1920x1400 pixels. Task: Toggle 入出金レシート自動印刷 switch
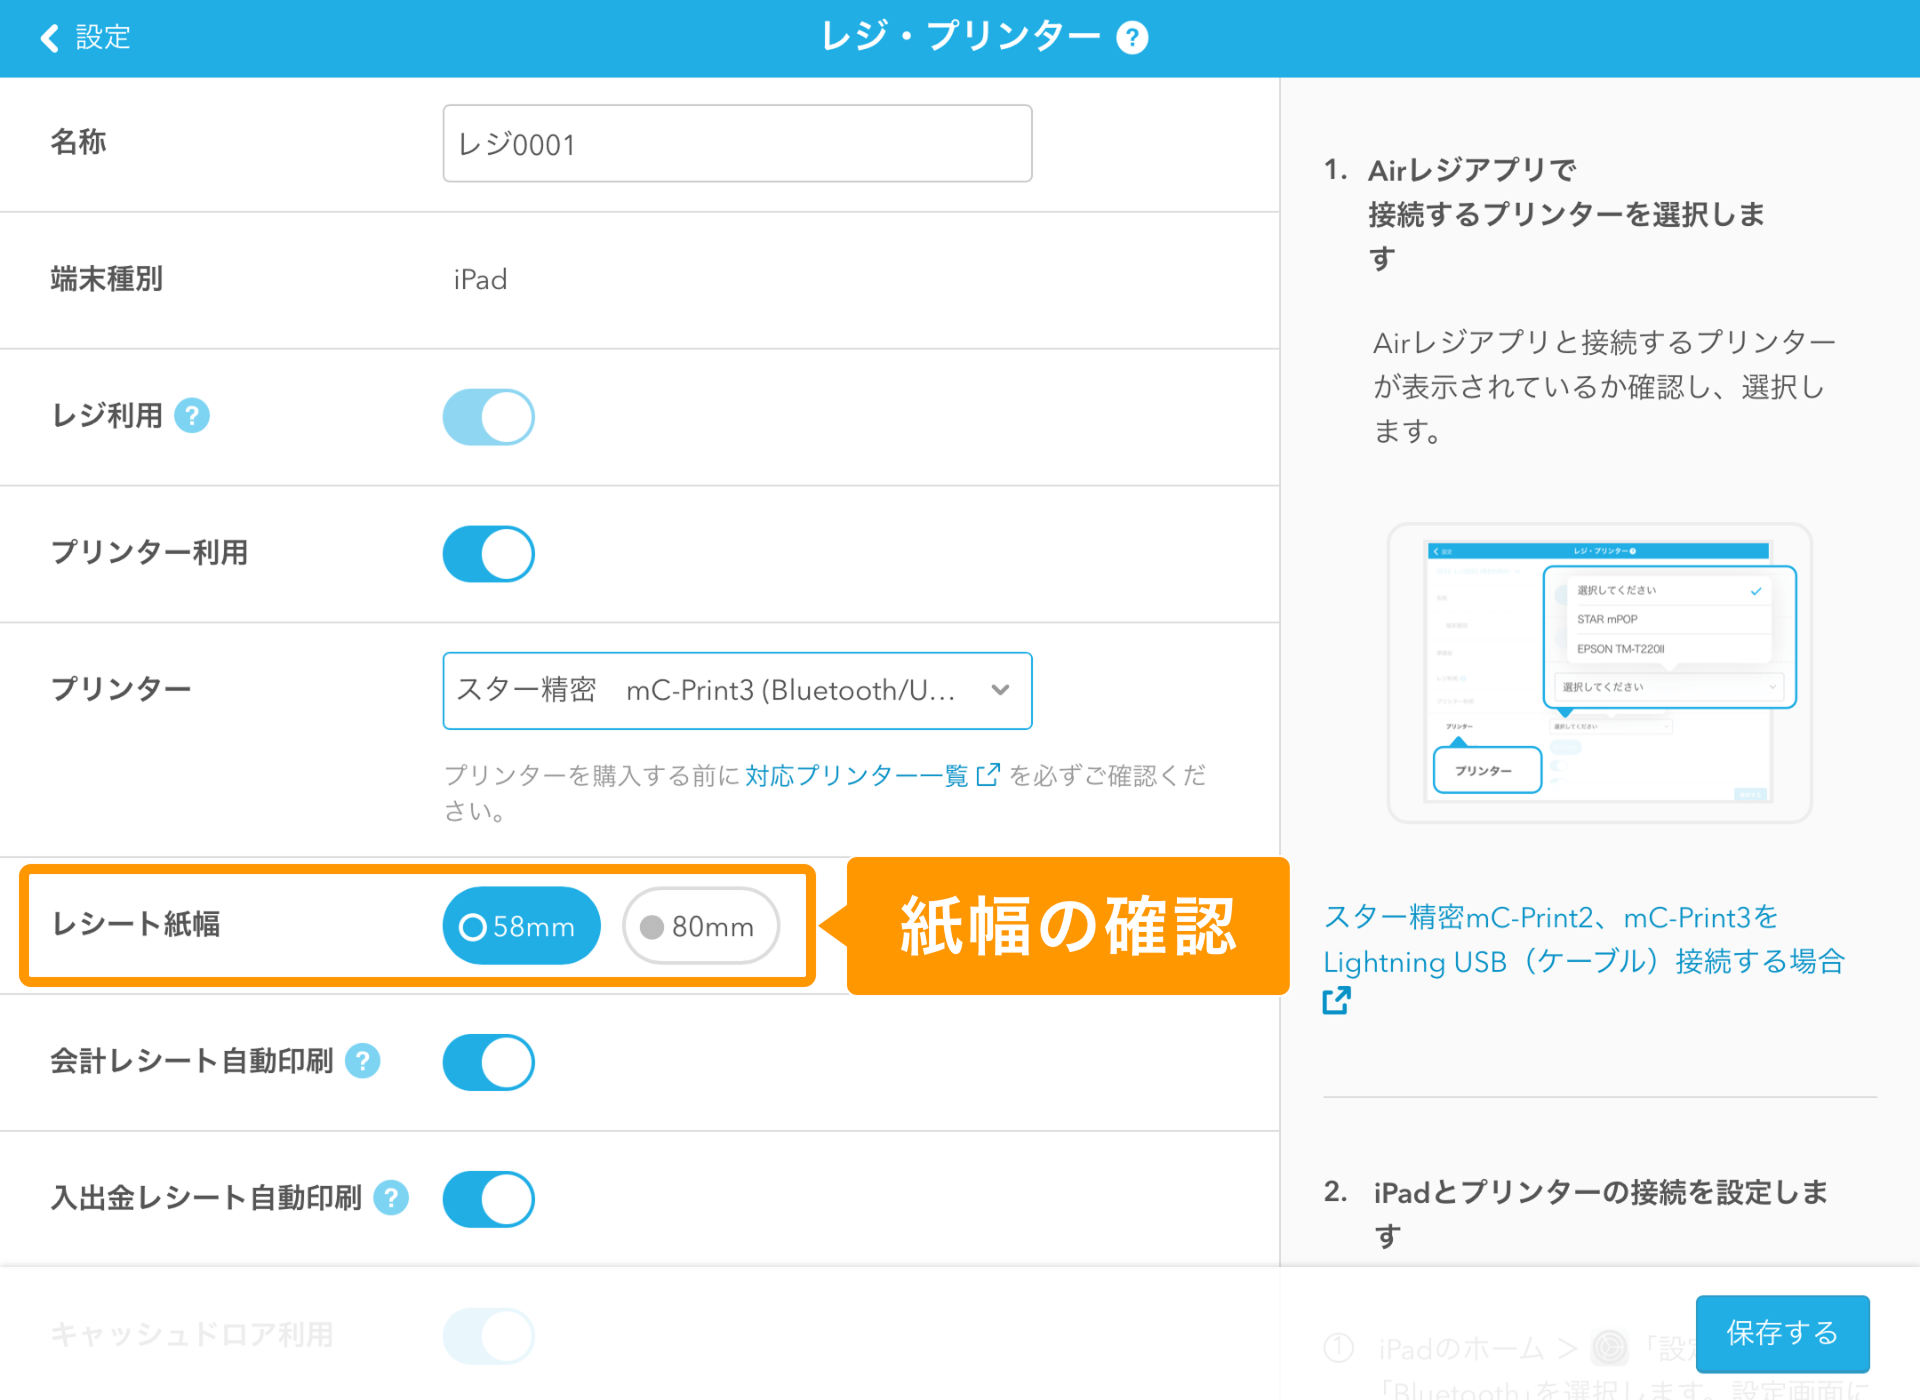point(489,1199)
